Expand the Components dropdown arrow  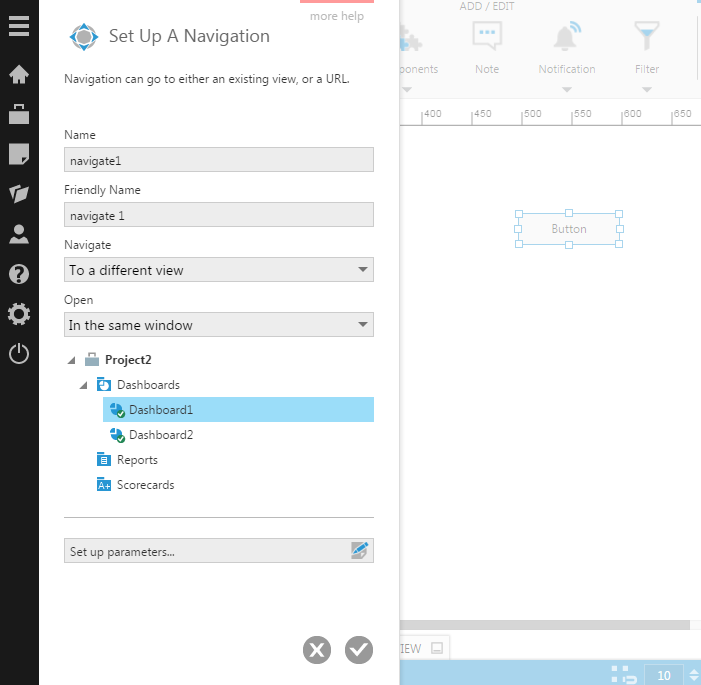pos(407,90)
